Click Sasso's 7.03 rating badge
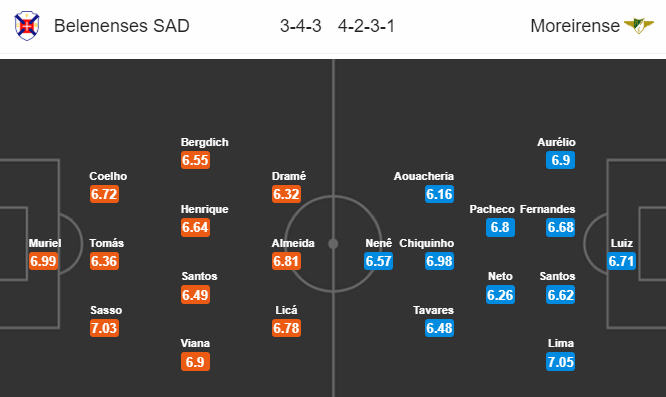The height and width of the screenshot is (397, 666). [x=104, y=328]
